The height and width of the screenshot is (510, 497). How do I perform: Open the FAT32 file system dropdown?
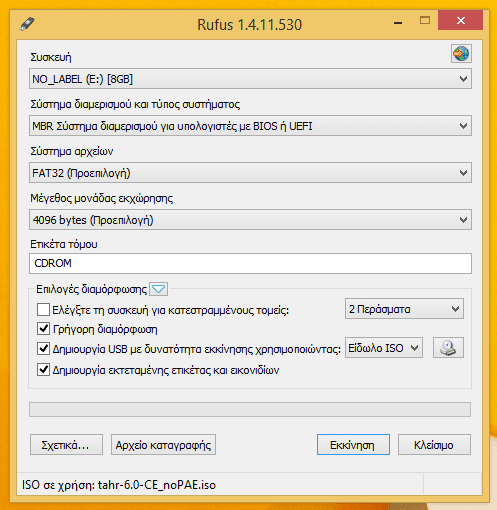pos(250,173)
